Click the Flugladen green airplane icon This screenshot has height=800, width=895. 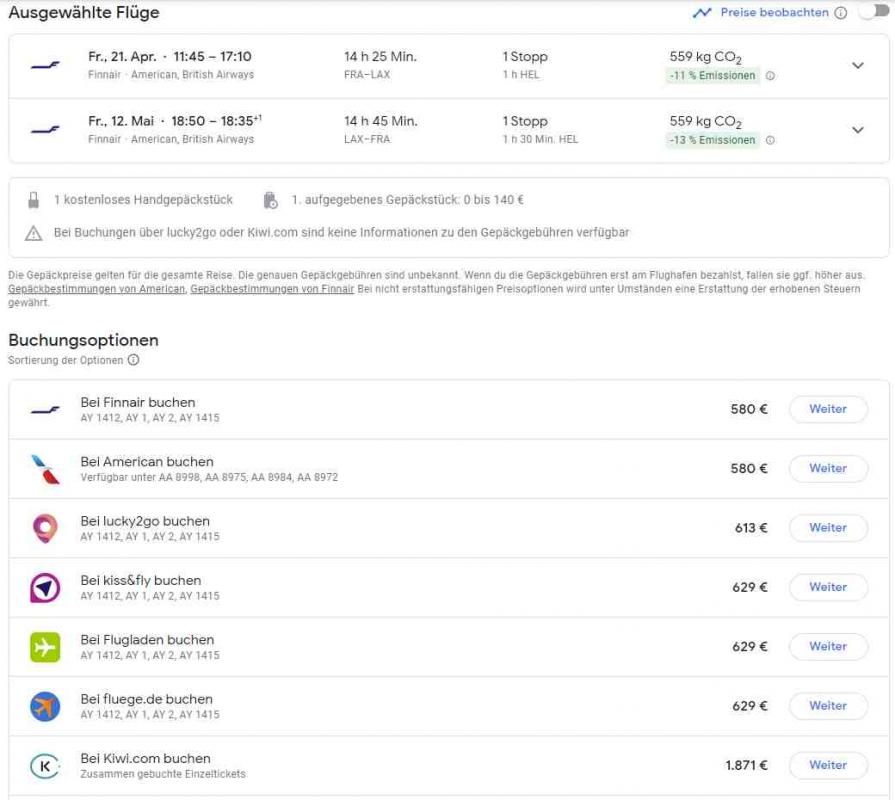coord(45,647)
